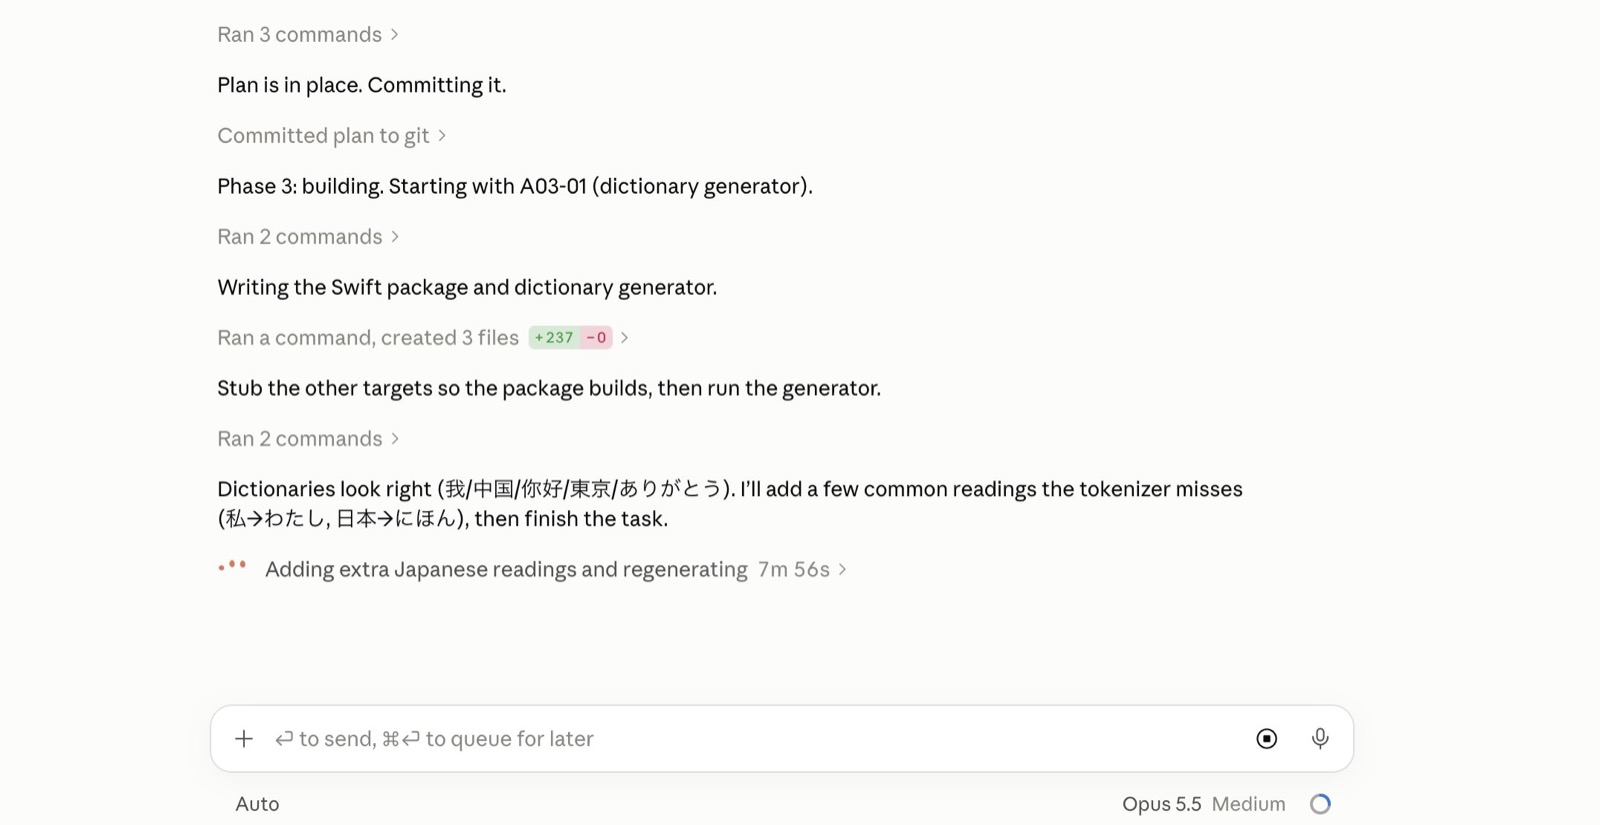1600x825 pixels.
Task: Click the plus attachment icon
Action: pos(244,739)
